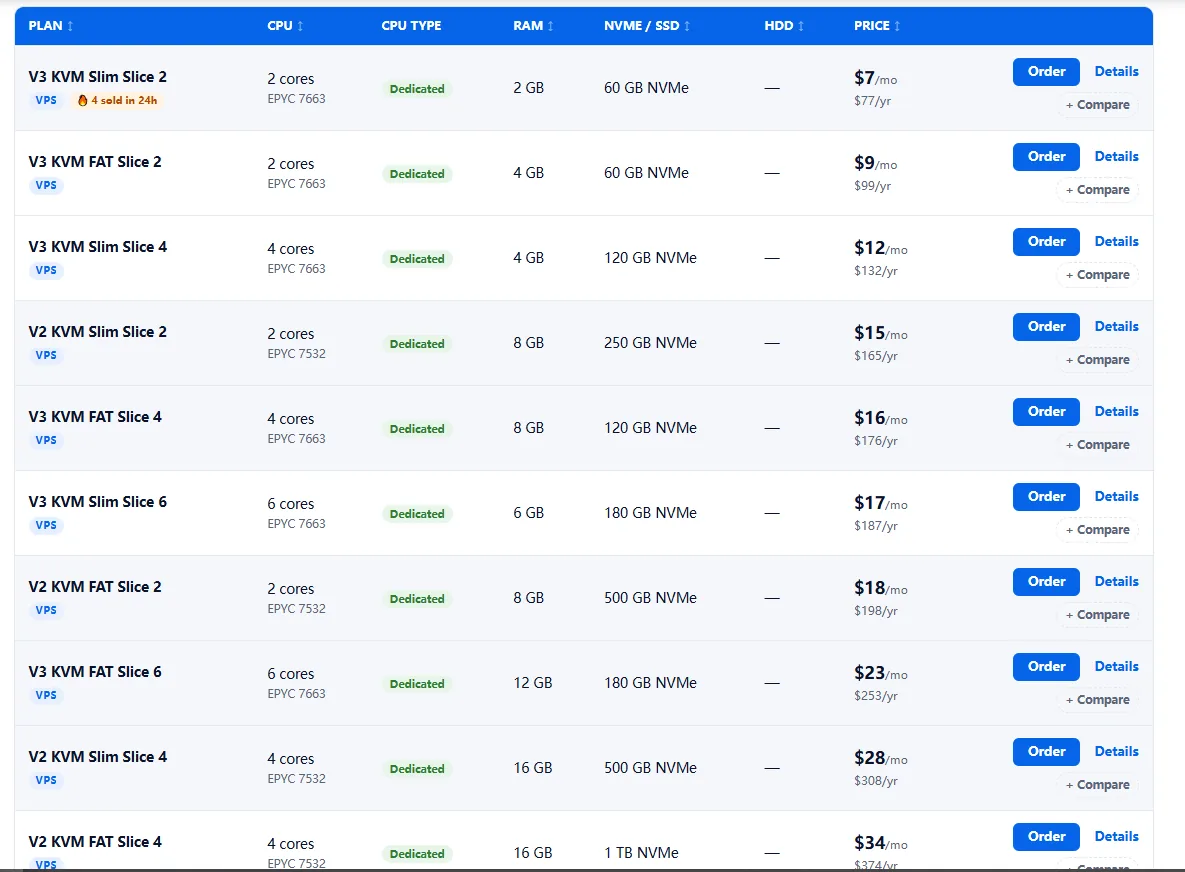Add V3 KVM Slim Slice 4 to Compare
The height and width of the screenshot is (872, 1185).
[x=1097, y=275]
